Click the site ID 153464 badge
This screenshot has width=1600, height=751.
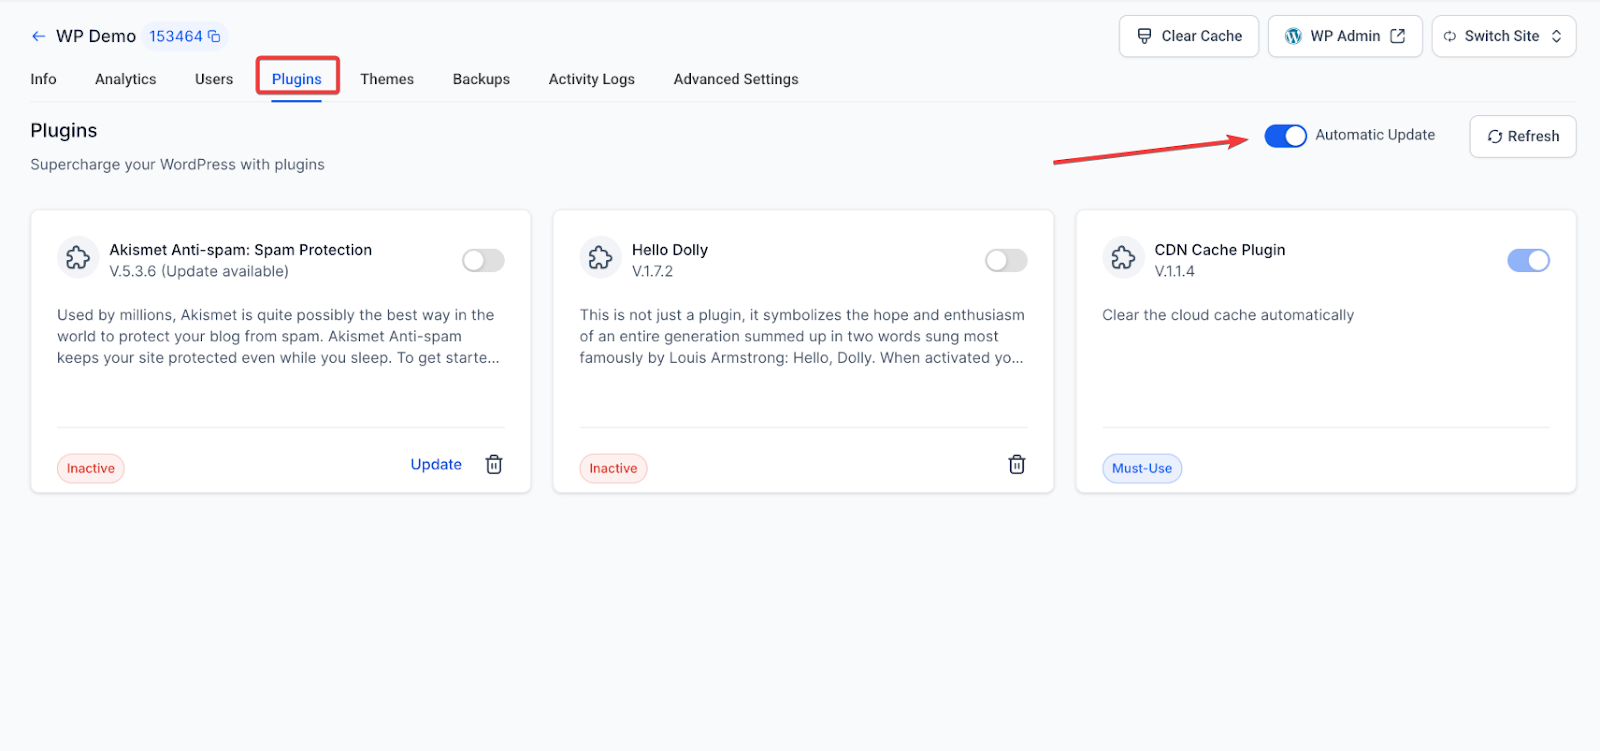185,36
